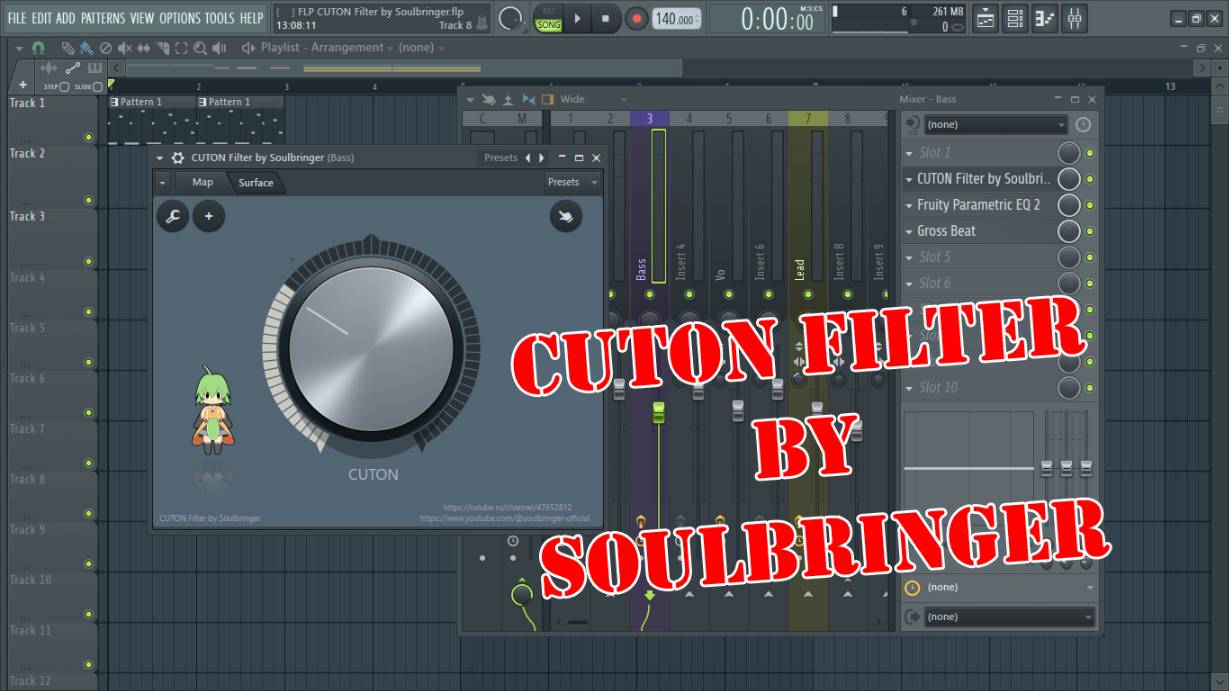Select the playlist Delete tool
This screenshot has height=691, width=1229.
105,48
